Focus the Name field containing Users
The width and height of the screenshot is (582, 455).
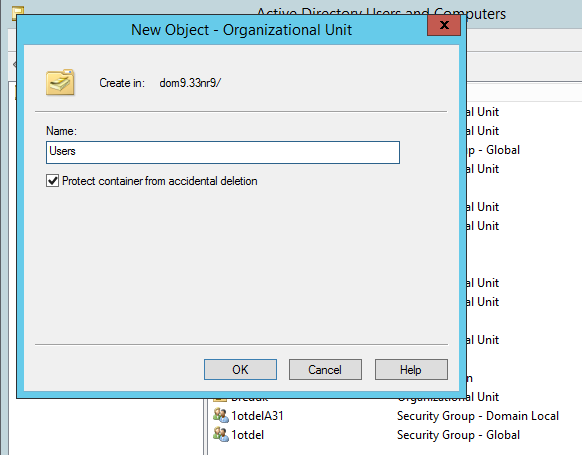point(223,152)
